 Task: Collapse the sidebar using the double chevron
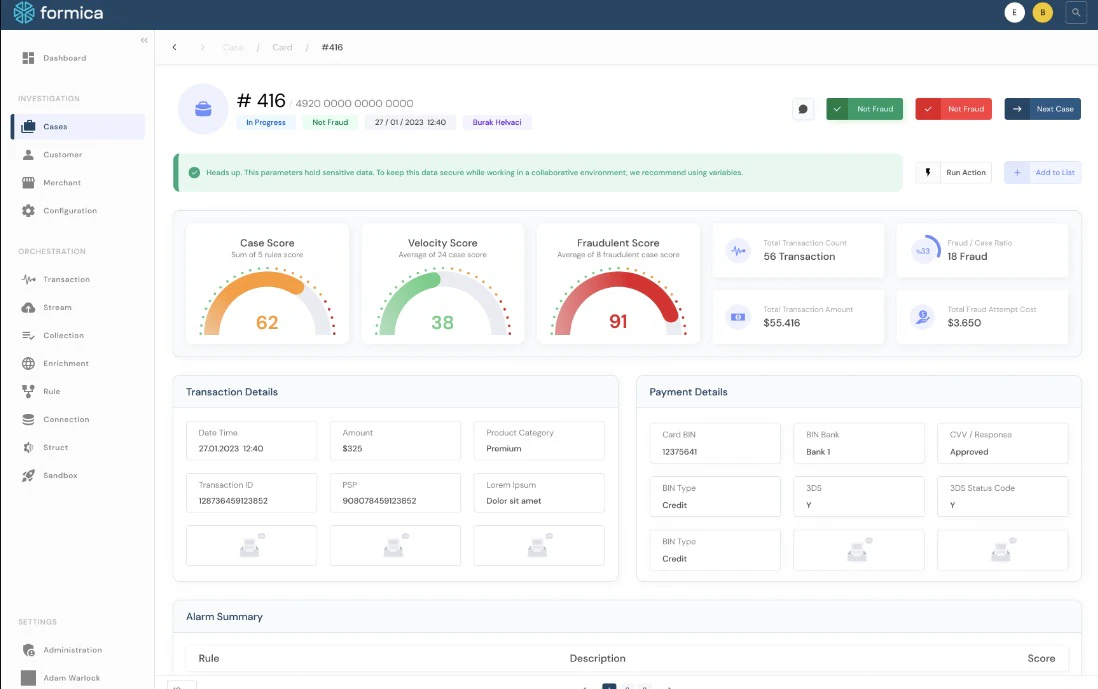tap(143, 40)
